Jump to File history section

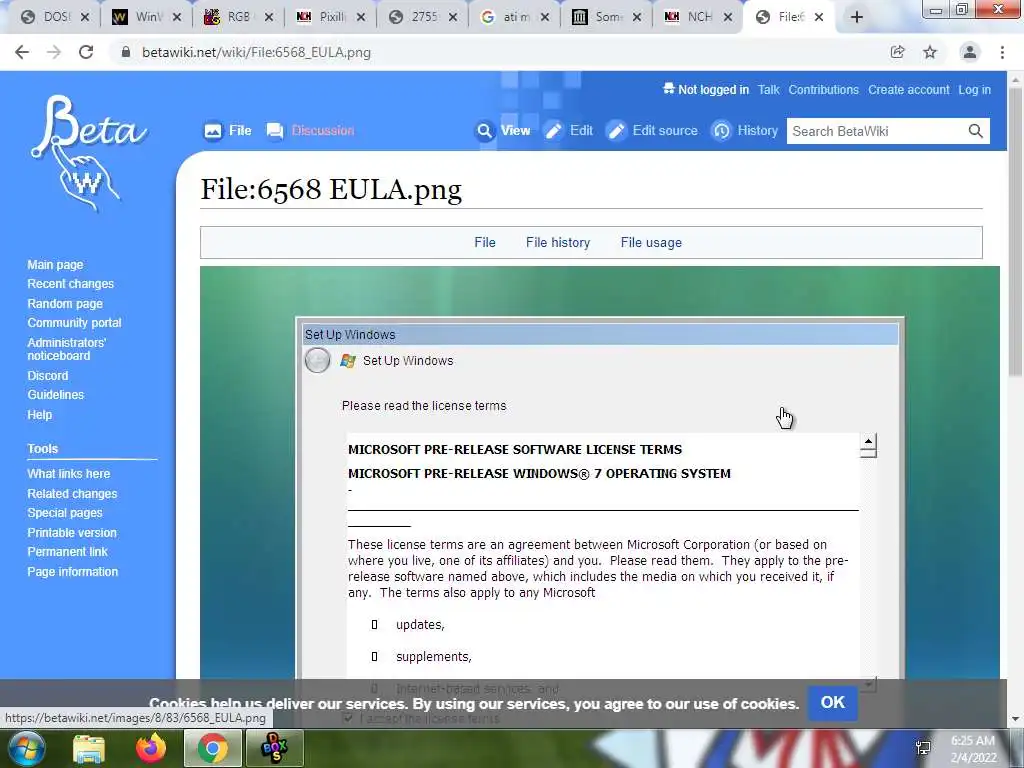pyautogui.click(x=558, y=242)
